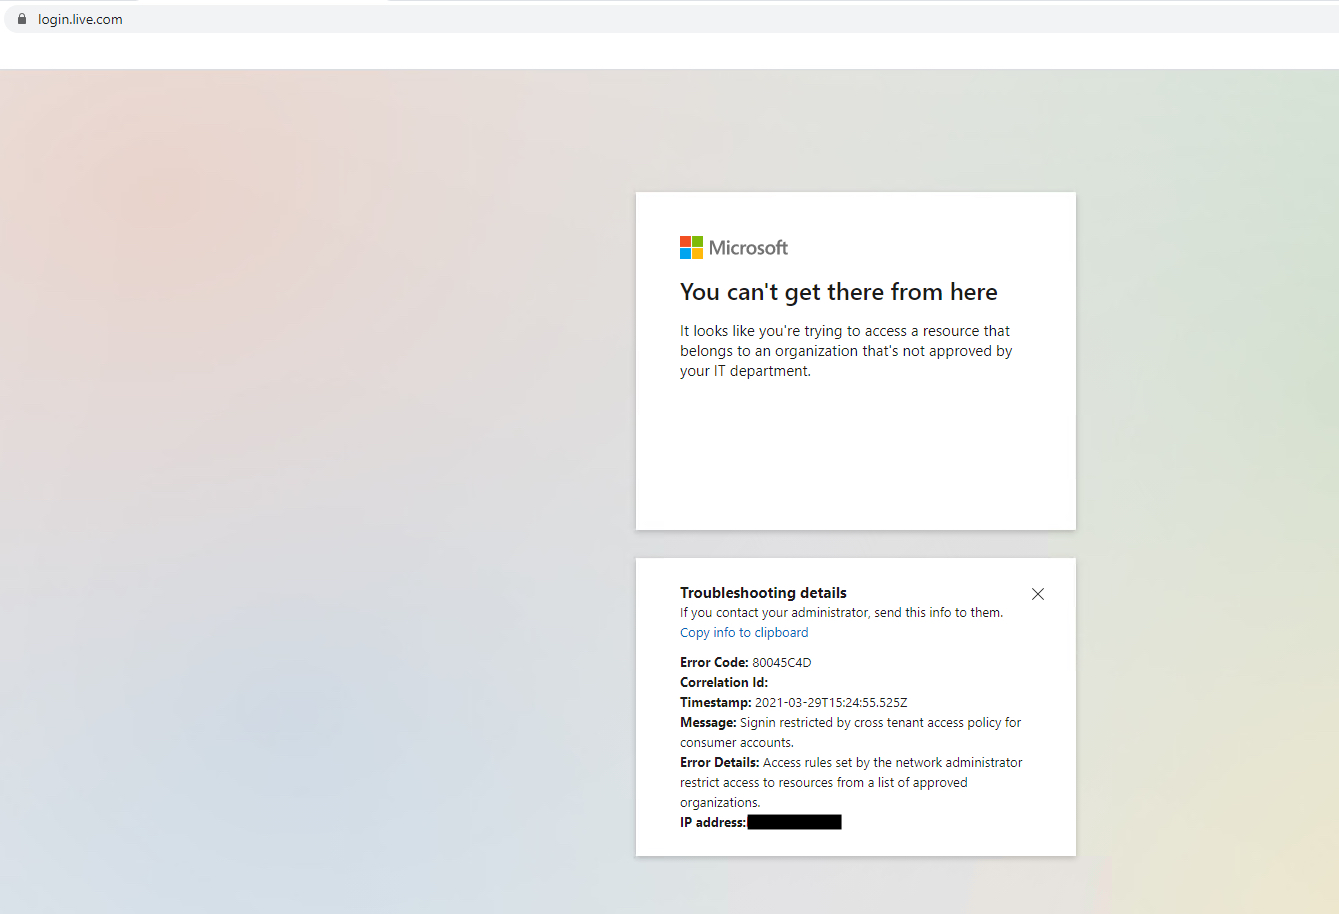Click the Troubleshooting details heading

[763, 593]
